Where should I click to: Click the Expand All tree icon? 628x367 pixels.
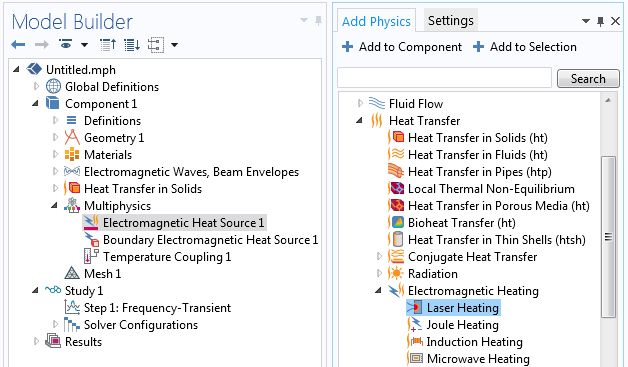point(132,44)
